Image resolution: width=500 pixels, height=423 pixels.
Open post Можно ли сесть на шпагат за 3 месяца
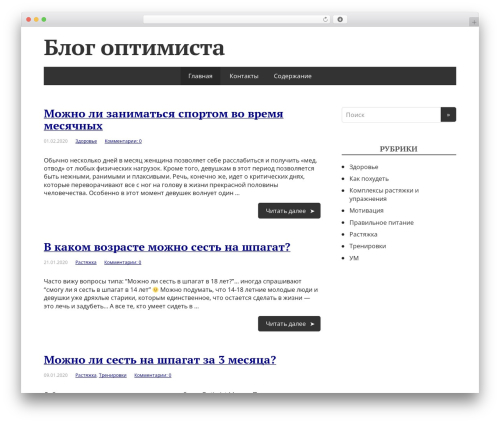coord(160,360)
